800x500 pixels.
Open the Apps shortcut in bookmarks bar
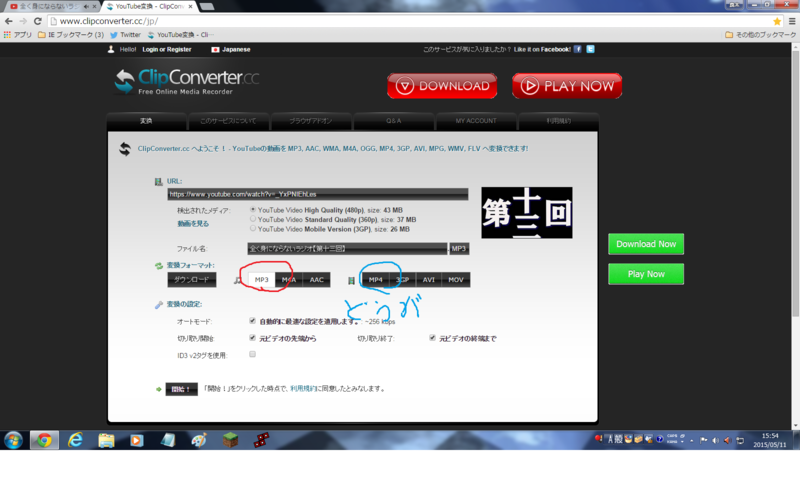click(x=17, y=35)
